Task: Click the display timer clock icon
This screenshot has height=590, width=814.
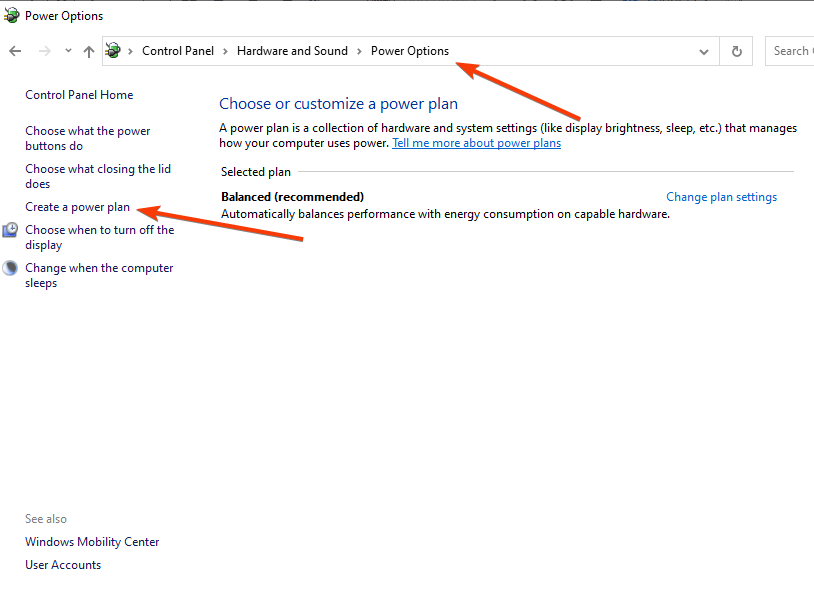Action: (x=10, y=230)
